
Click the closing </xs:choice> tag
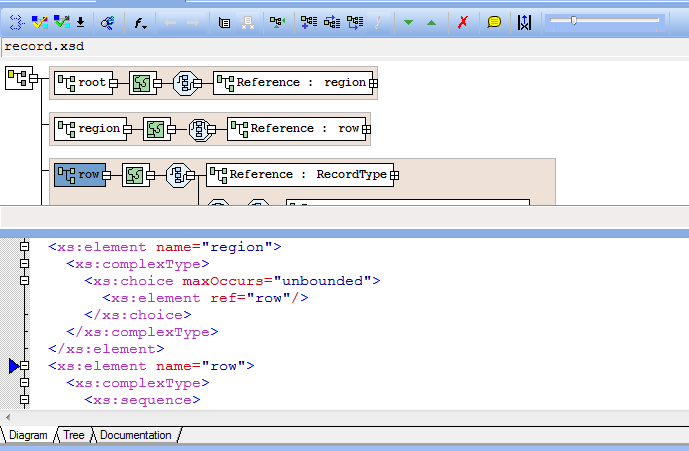pos(138,315)
